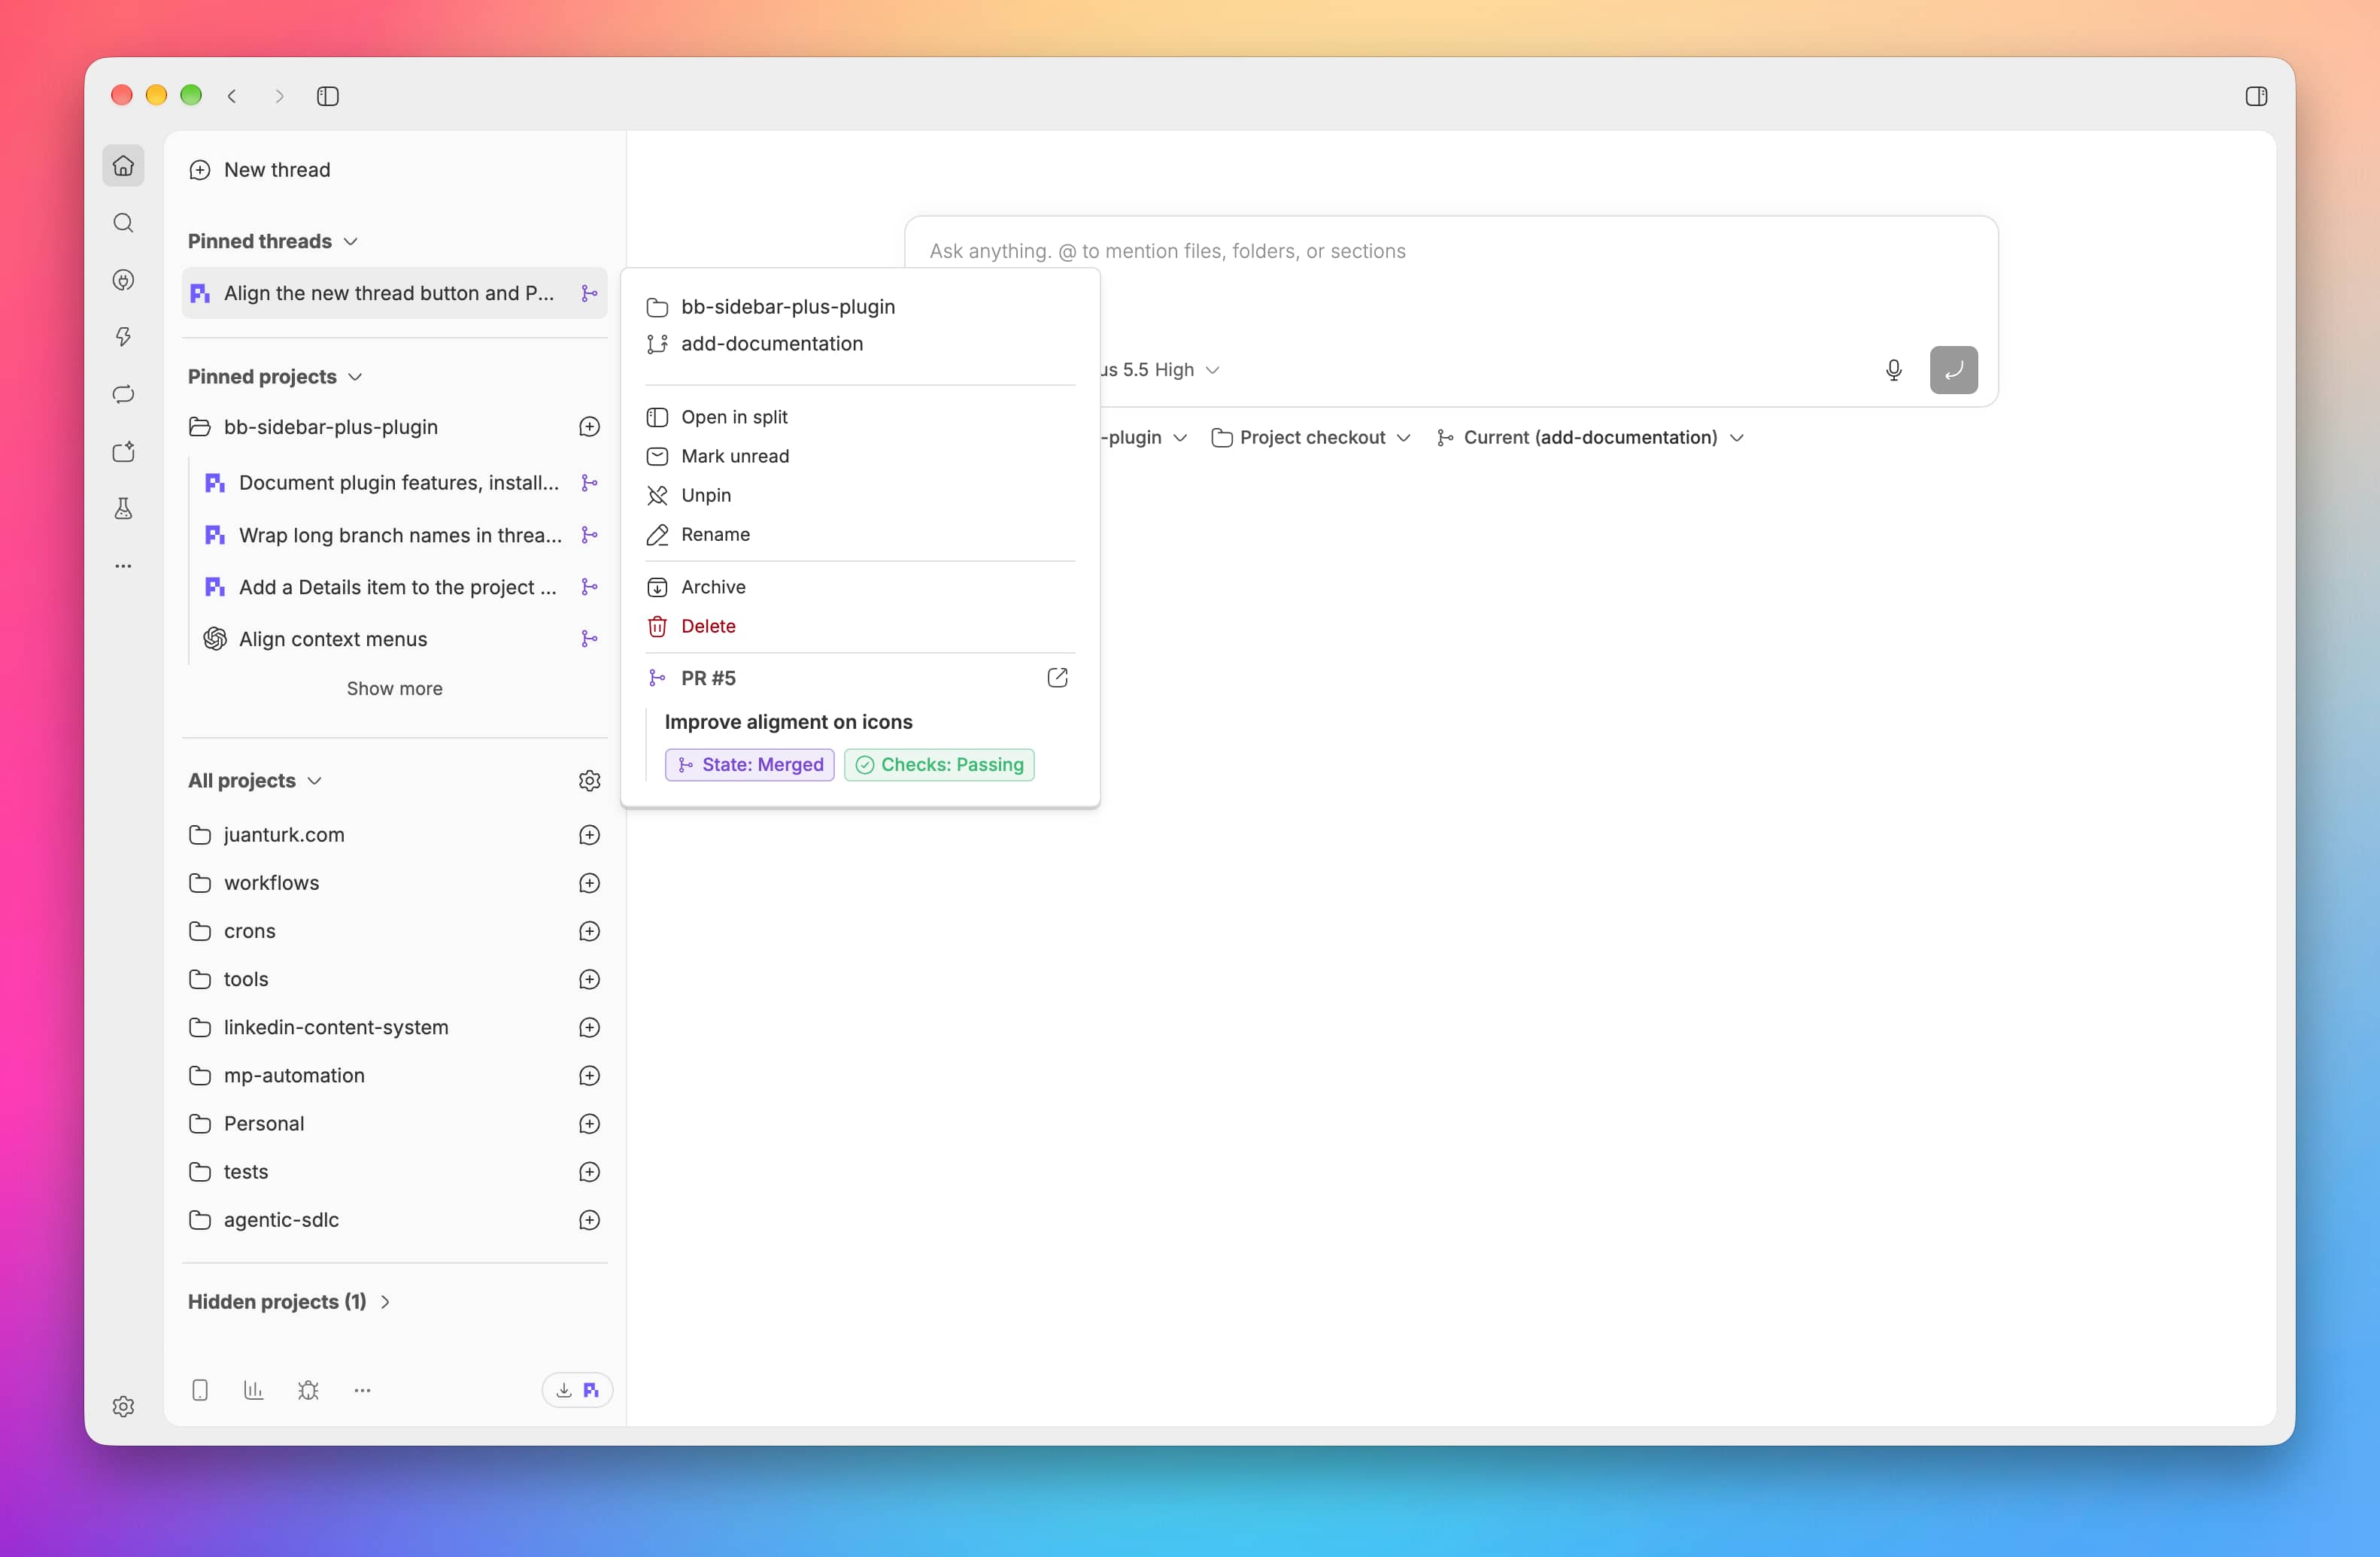The width and height of the screenshot is (2380, 1557).
Task: Select Unpin in the context menu
Action: pos(860,495)
